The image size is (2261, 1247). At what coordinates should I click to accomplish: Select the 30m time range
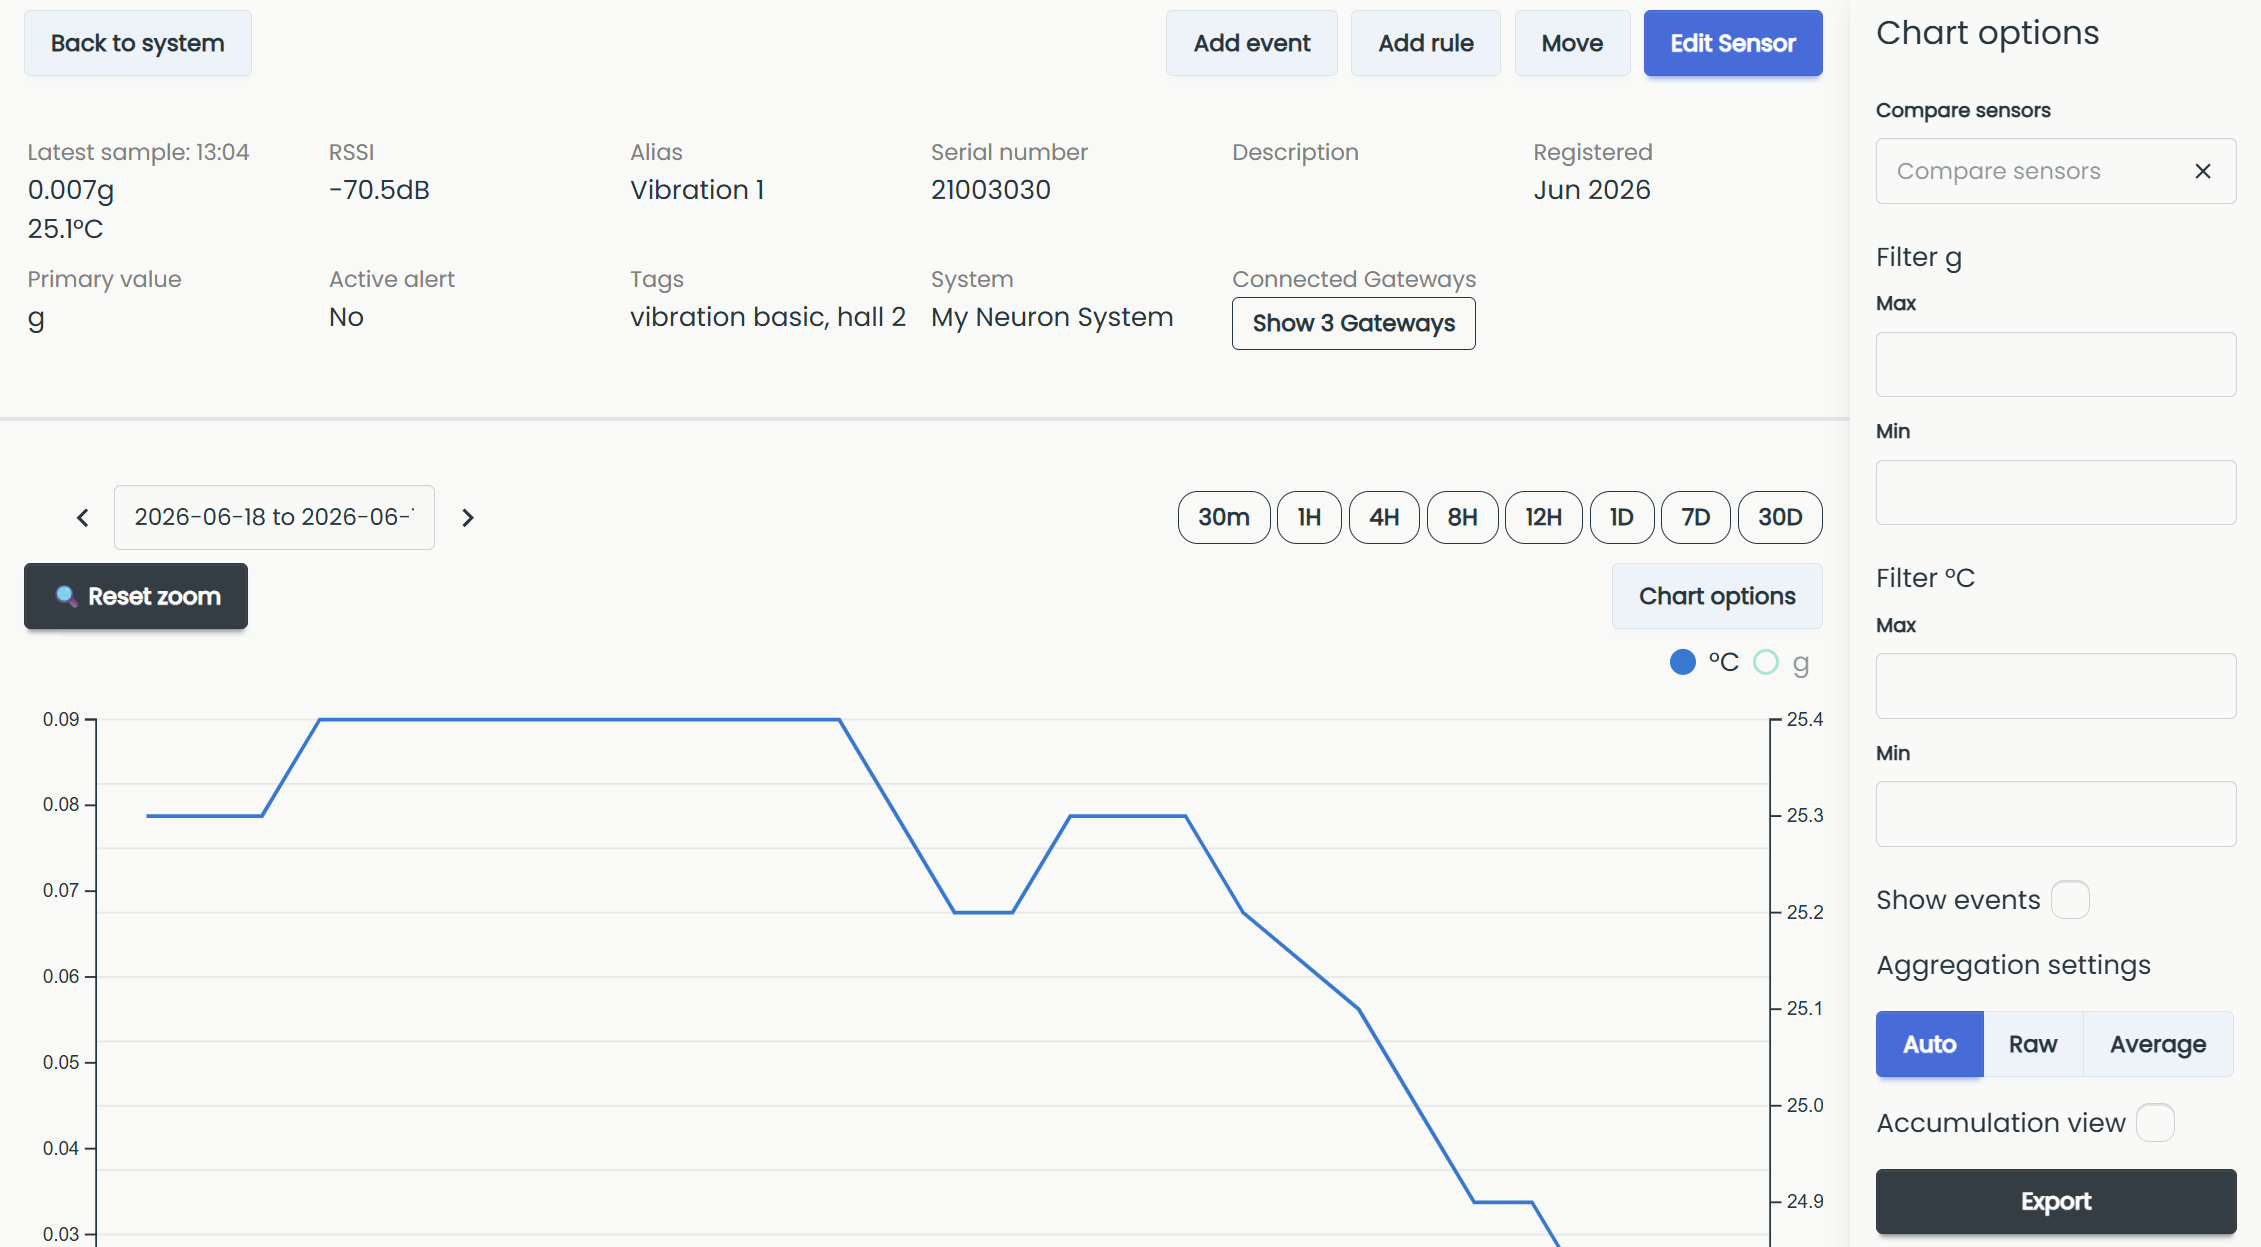click(x=1224, y=517)
